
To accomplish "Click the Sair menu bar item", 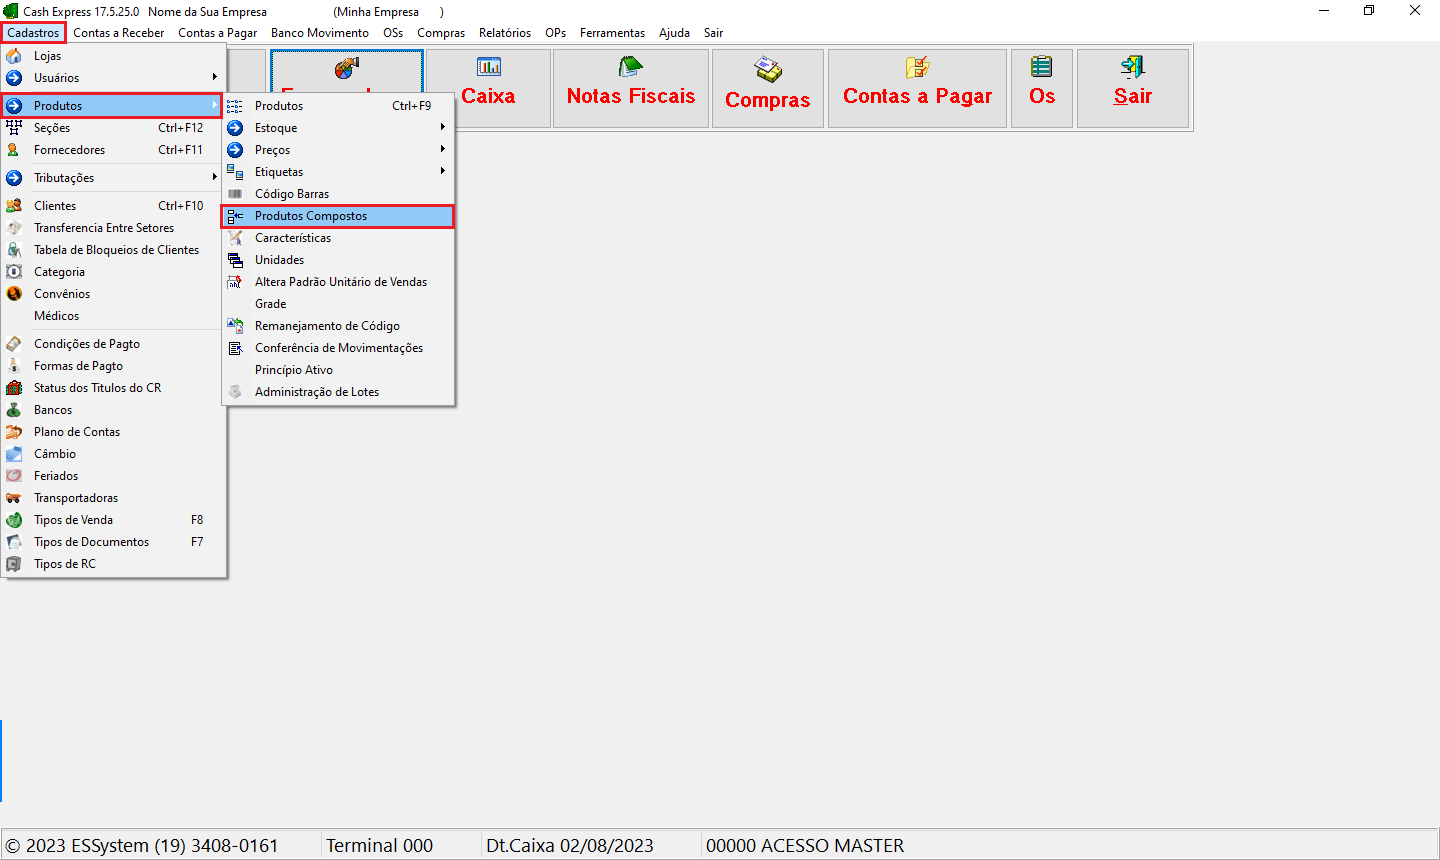I will pos(713,33).
